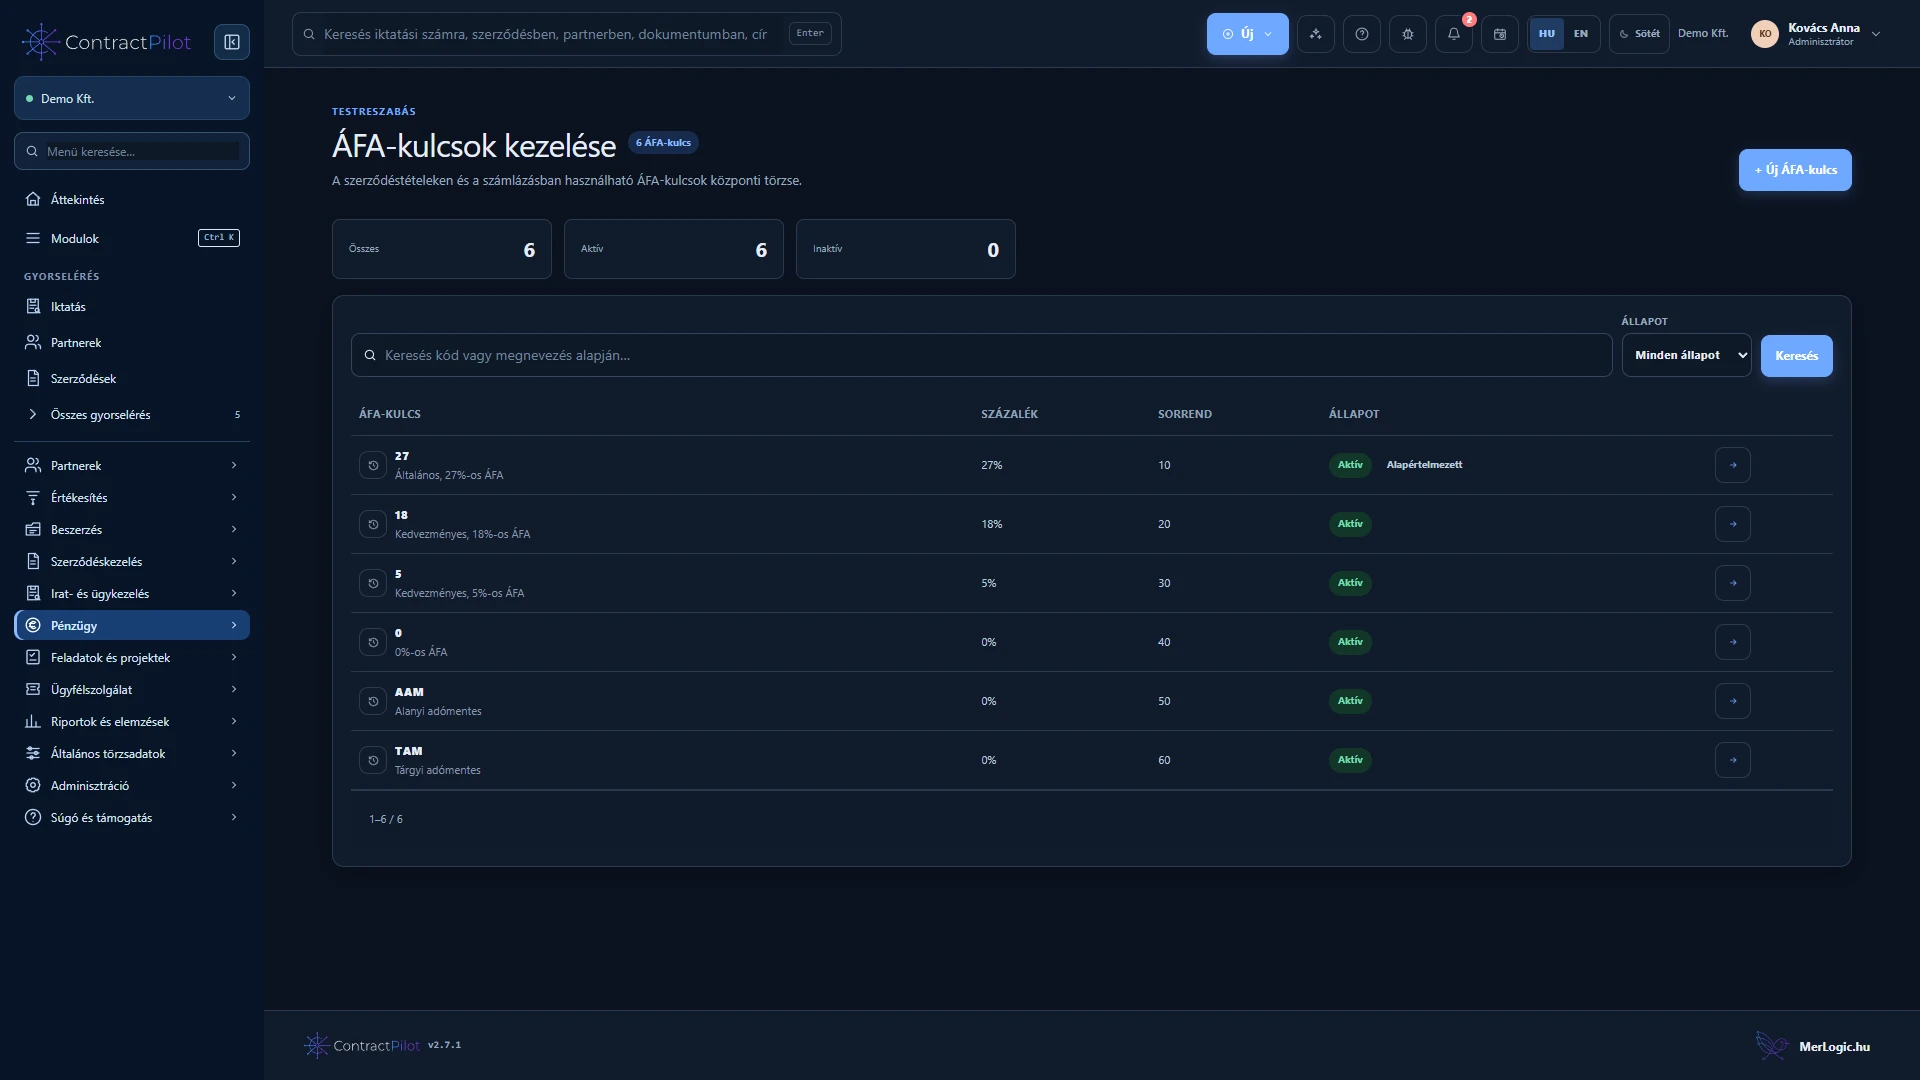
Task: Open details arrow for the 5% row
Action: click(x=1733, y=583)
